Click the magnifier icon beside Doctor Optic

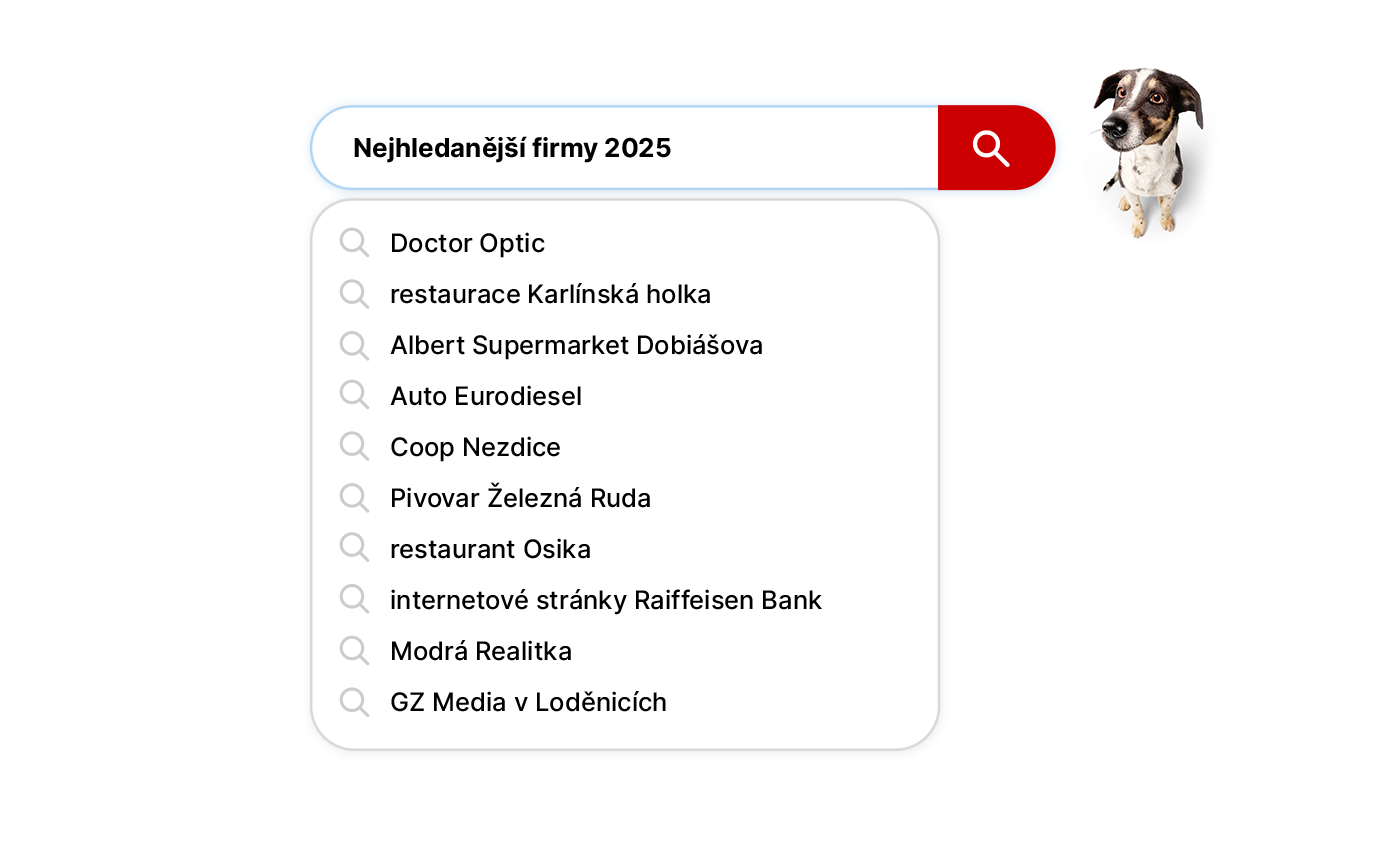point(354,243)
